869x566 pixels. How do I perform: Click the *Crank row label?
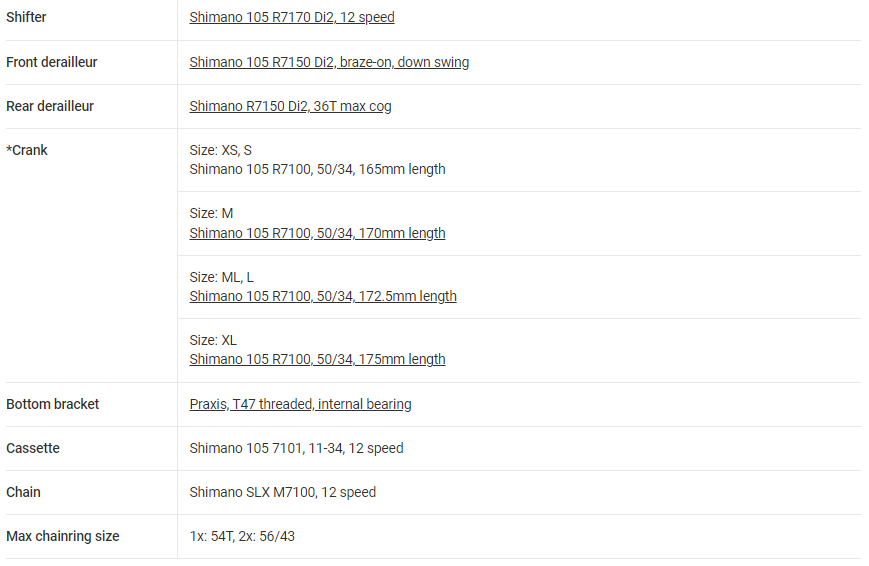[x=27, y=150]
